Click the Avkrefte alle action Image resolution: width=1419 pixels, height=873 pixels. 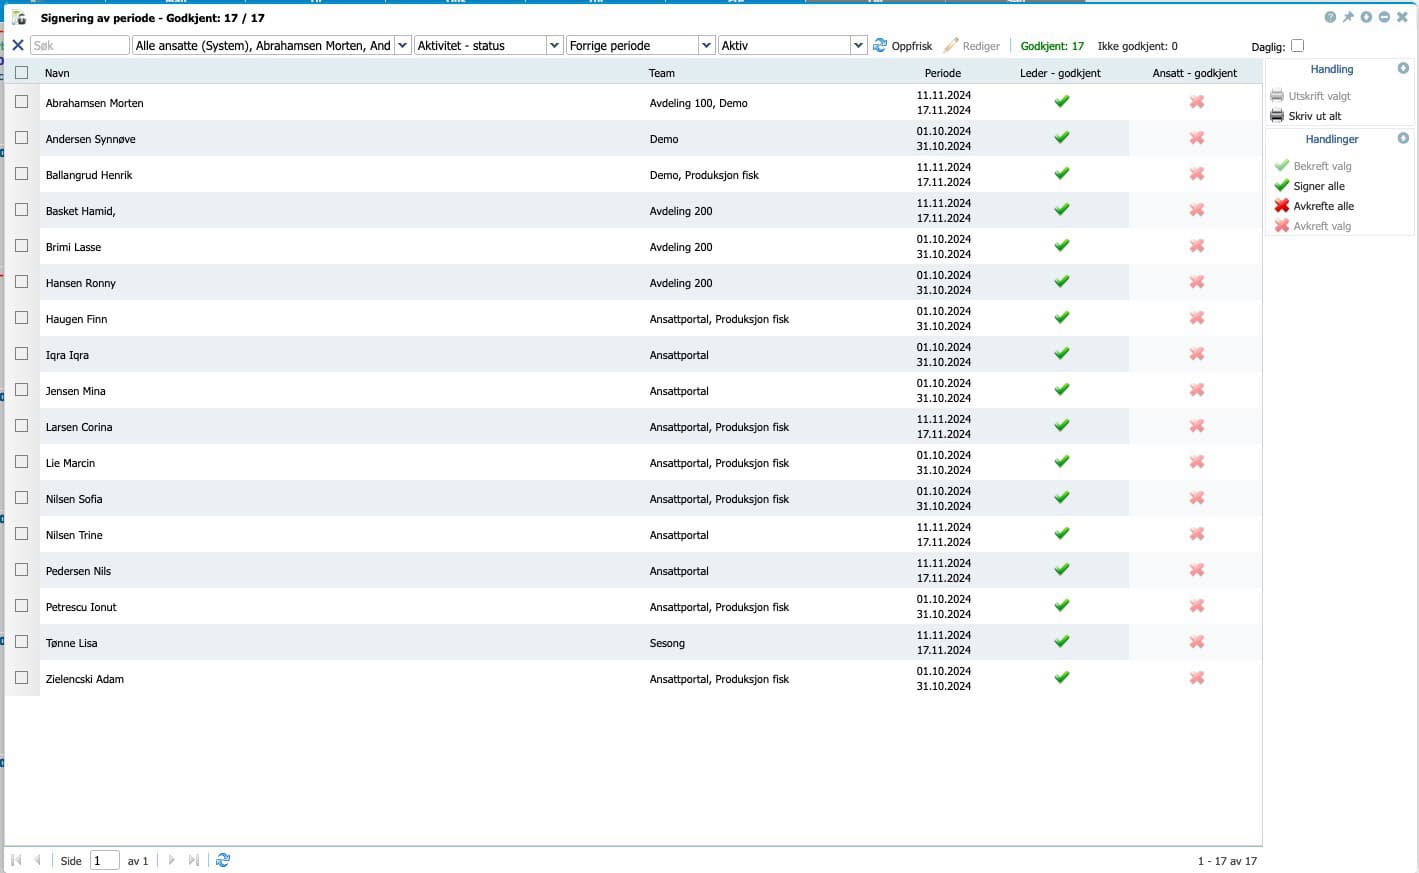point(1324,206)
